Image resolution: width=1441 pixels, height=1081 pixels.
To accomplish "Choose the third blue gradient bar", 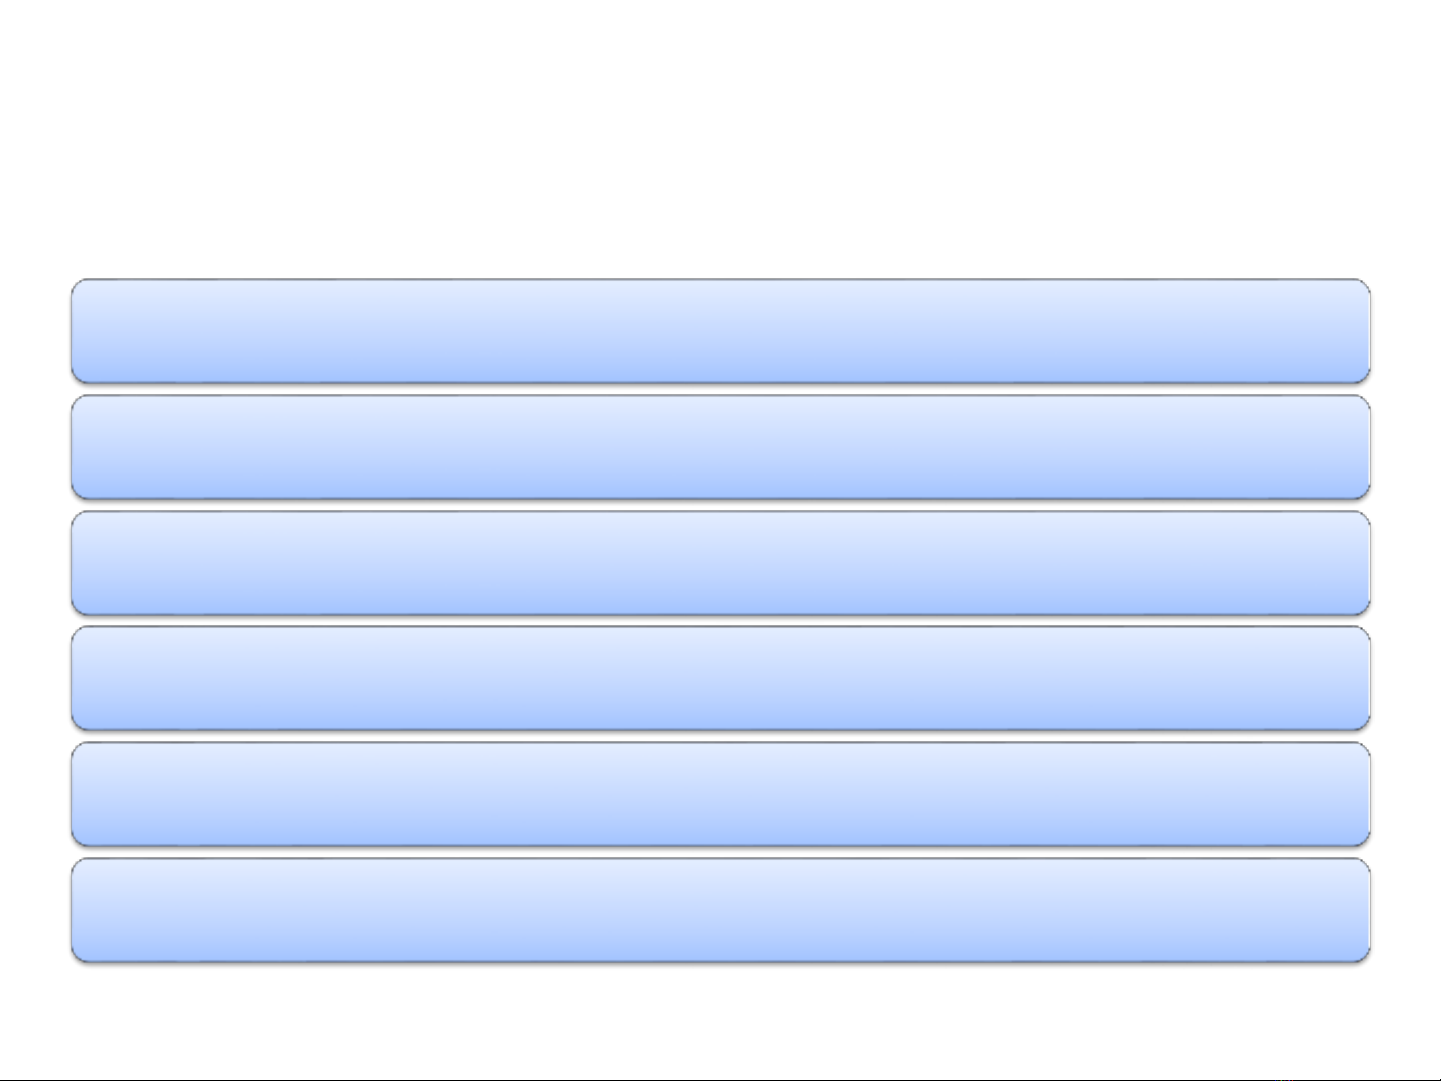I will point(720,563).
